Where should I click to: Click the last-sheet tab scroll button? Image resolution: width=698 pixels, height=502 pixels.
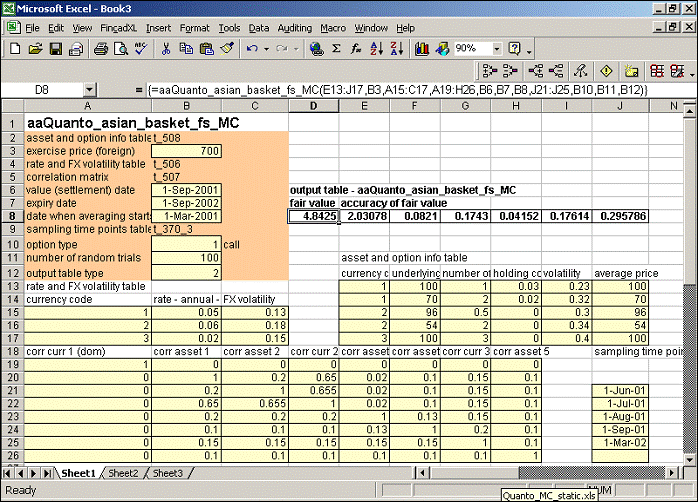[x=48, y=473]
